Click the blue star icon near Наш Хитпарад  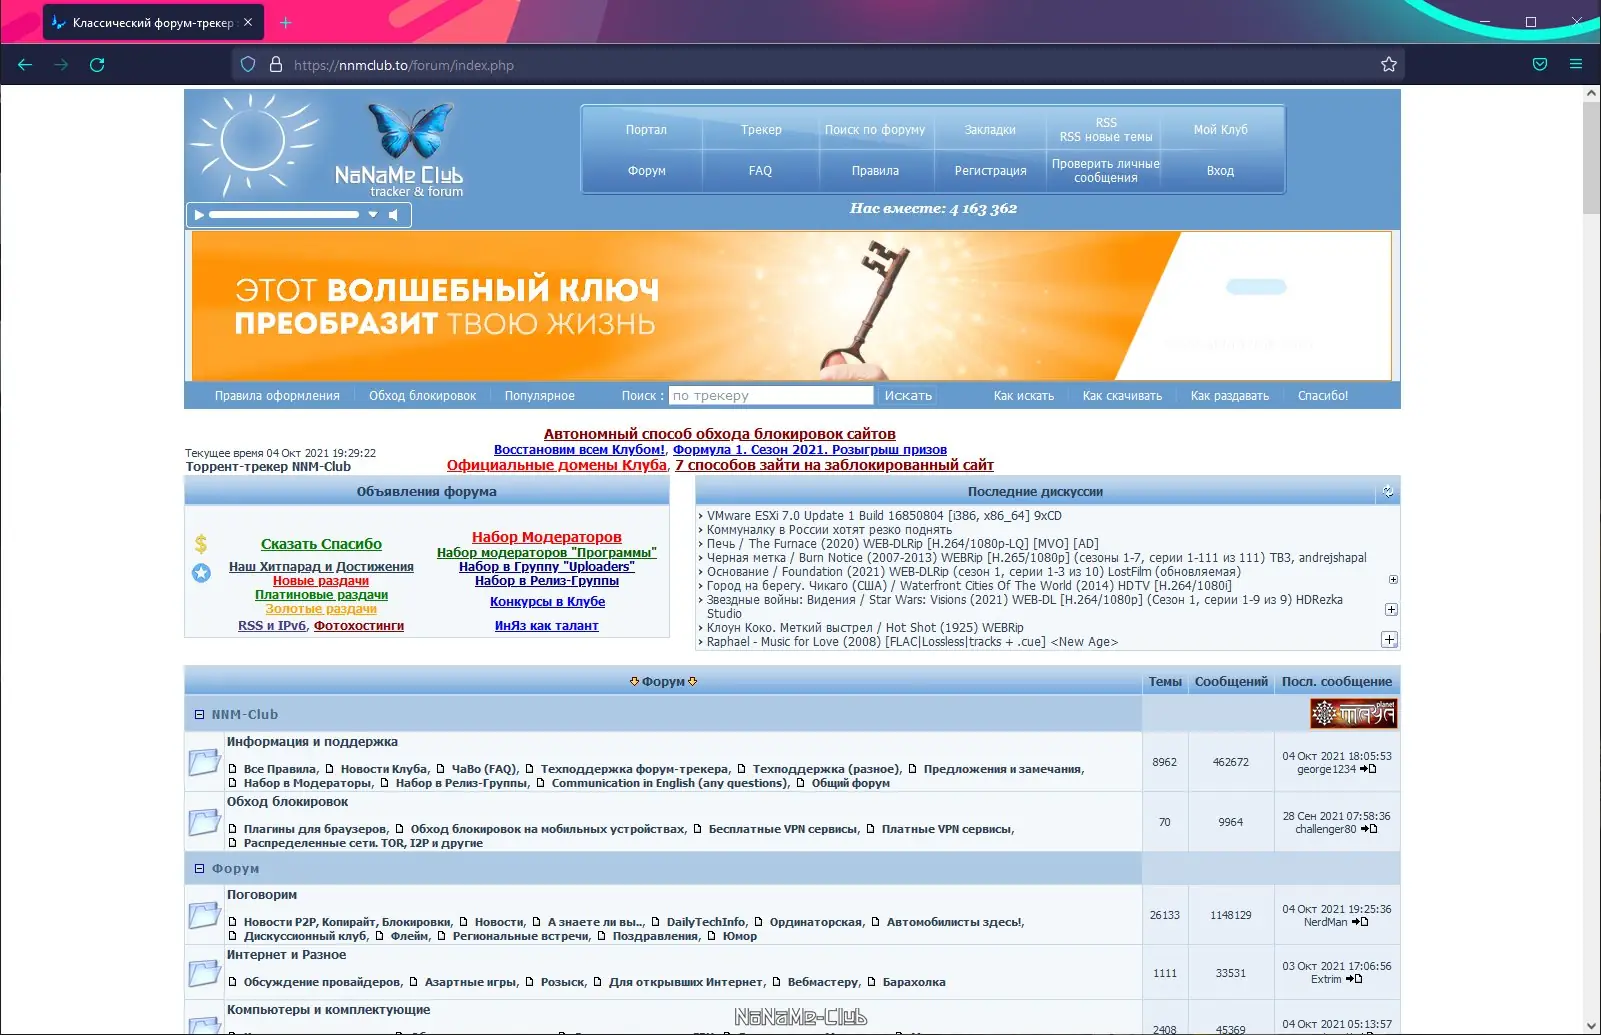(x=200, y=572)
